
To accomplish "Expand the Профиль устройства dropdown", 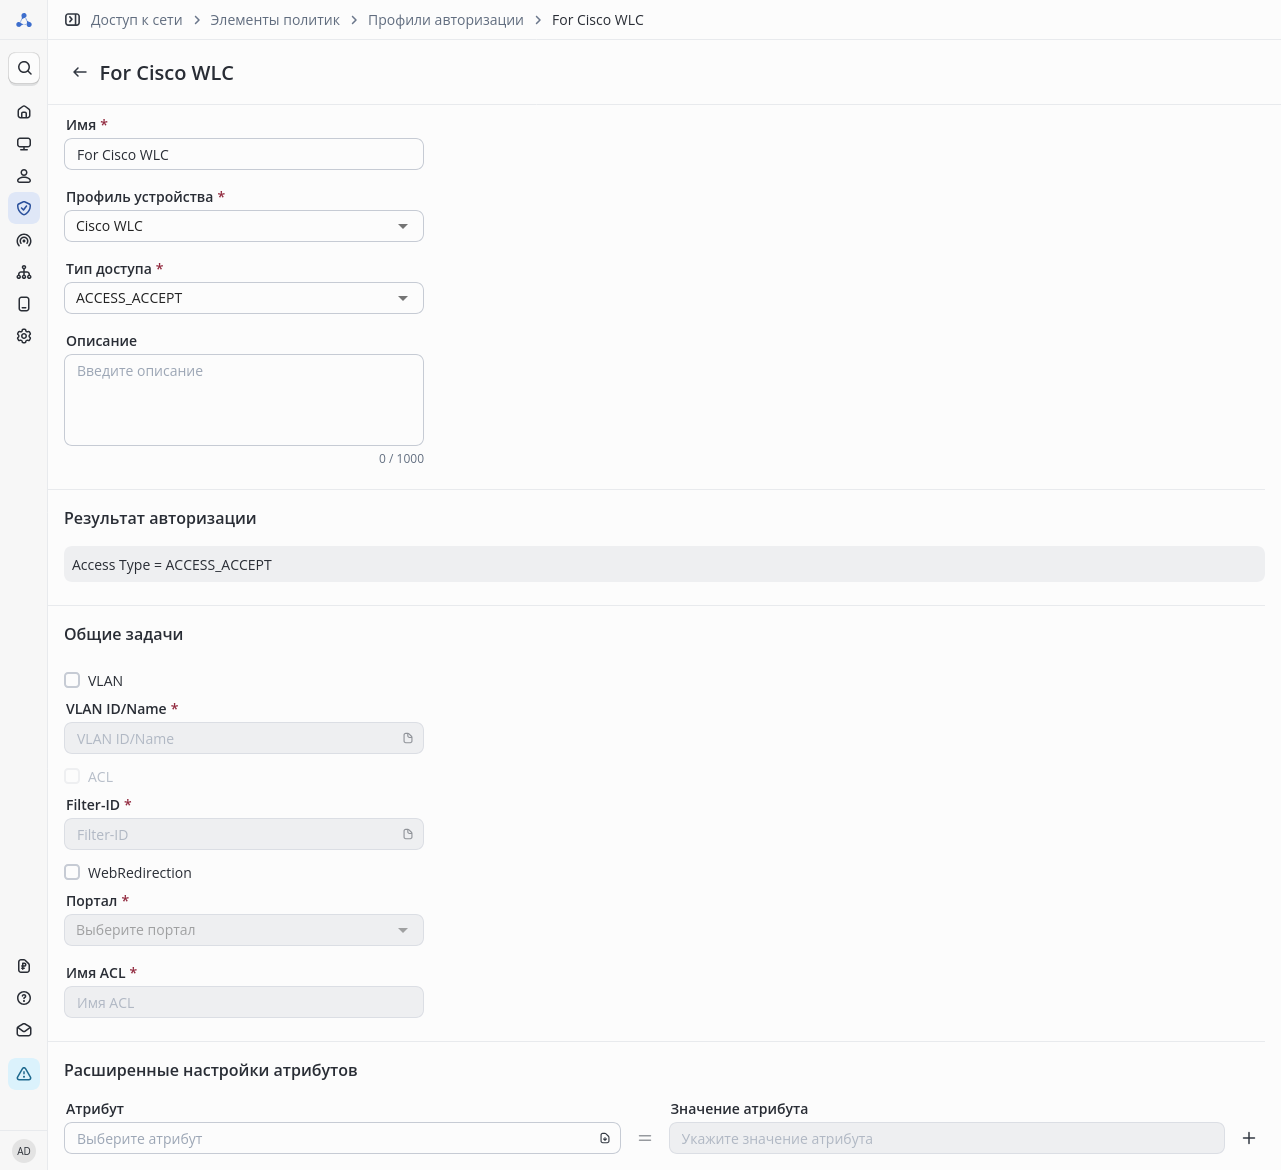I will [x=243, y=226].
